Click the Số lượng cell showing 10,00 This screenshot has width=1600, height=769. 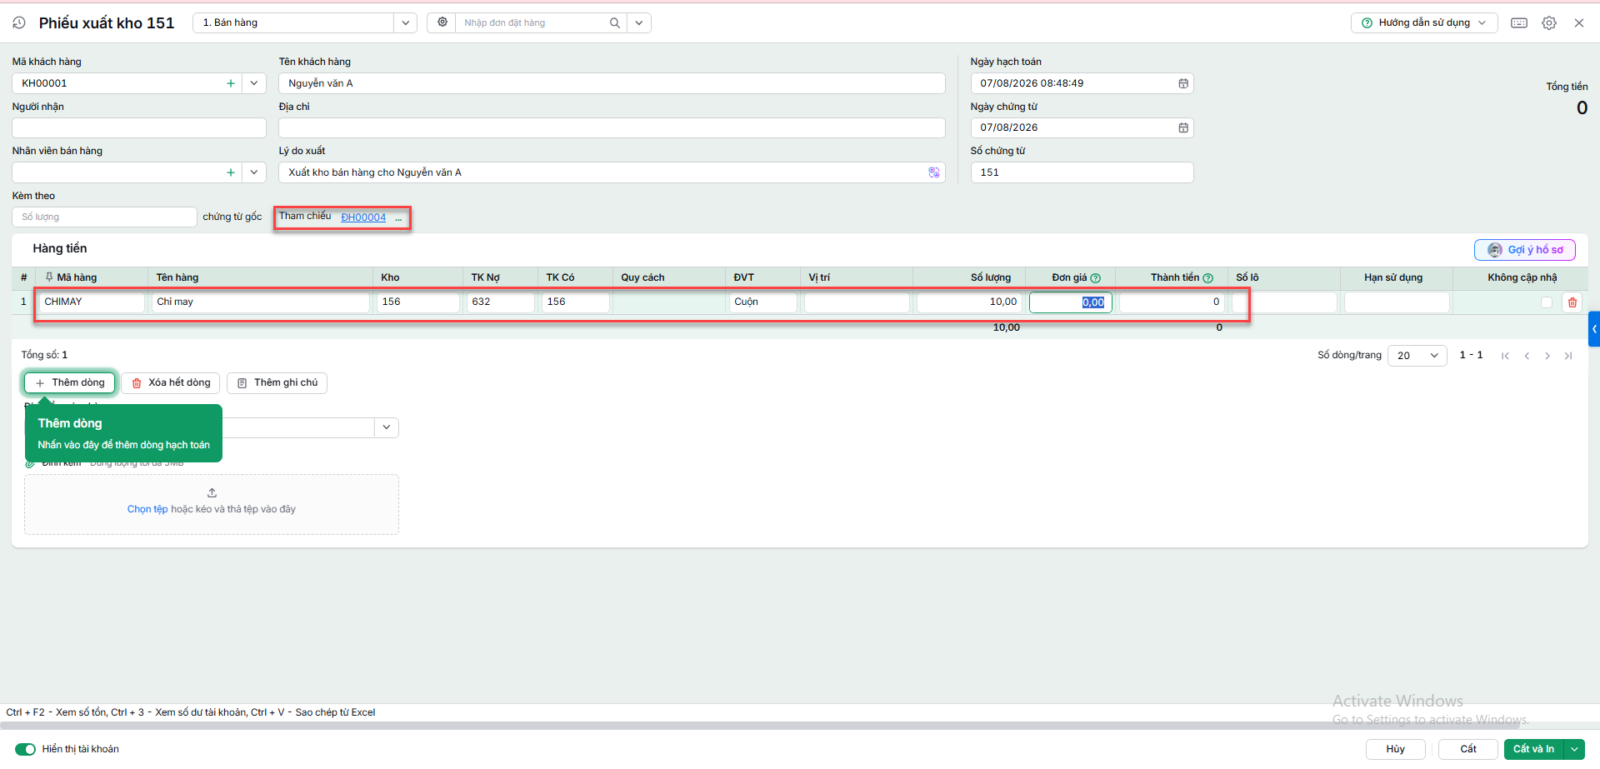click(969, 302)
